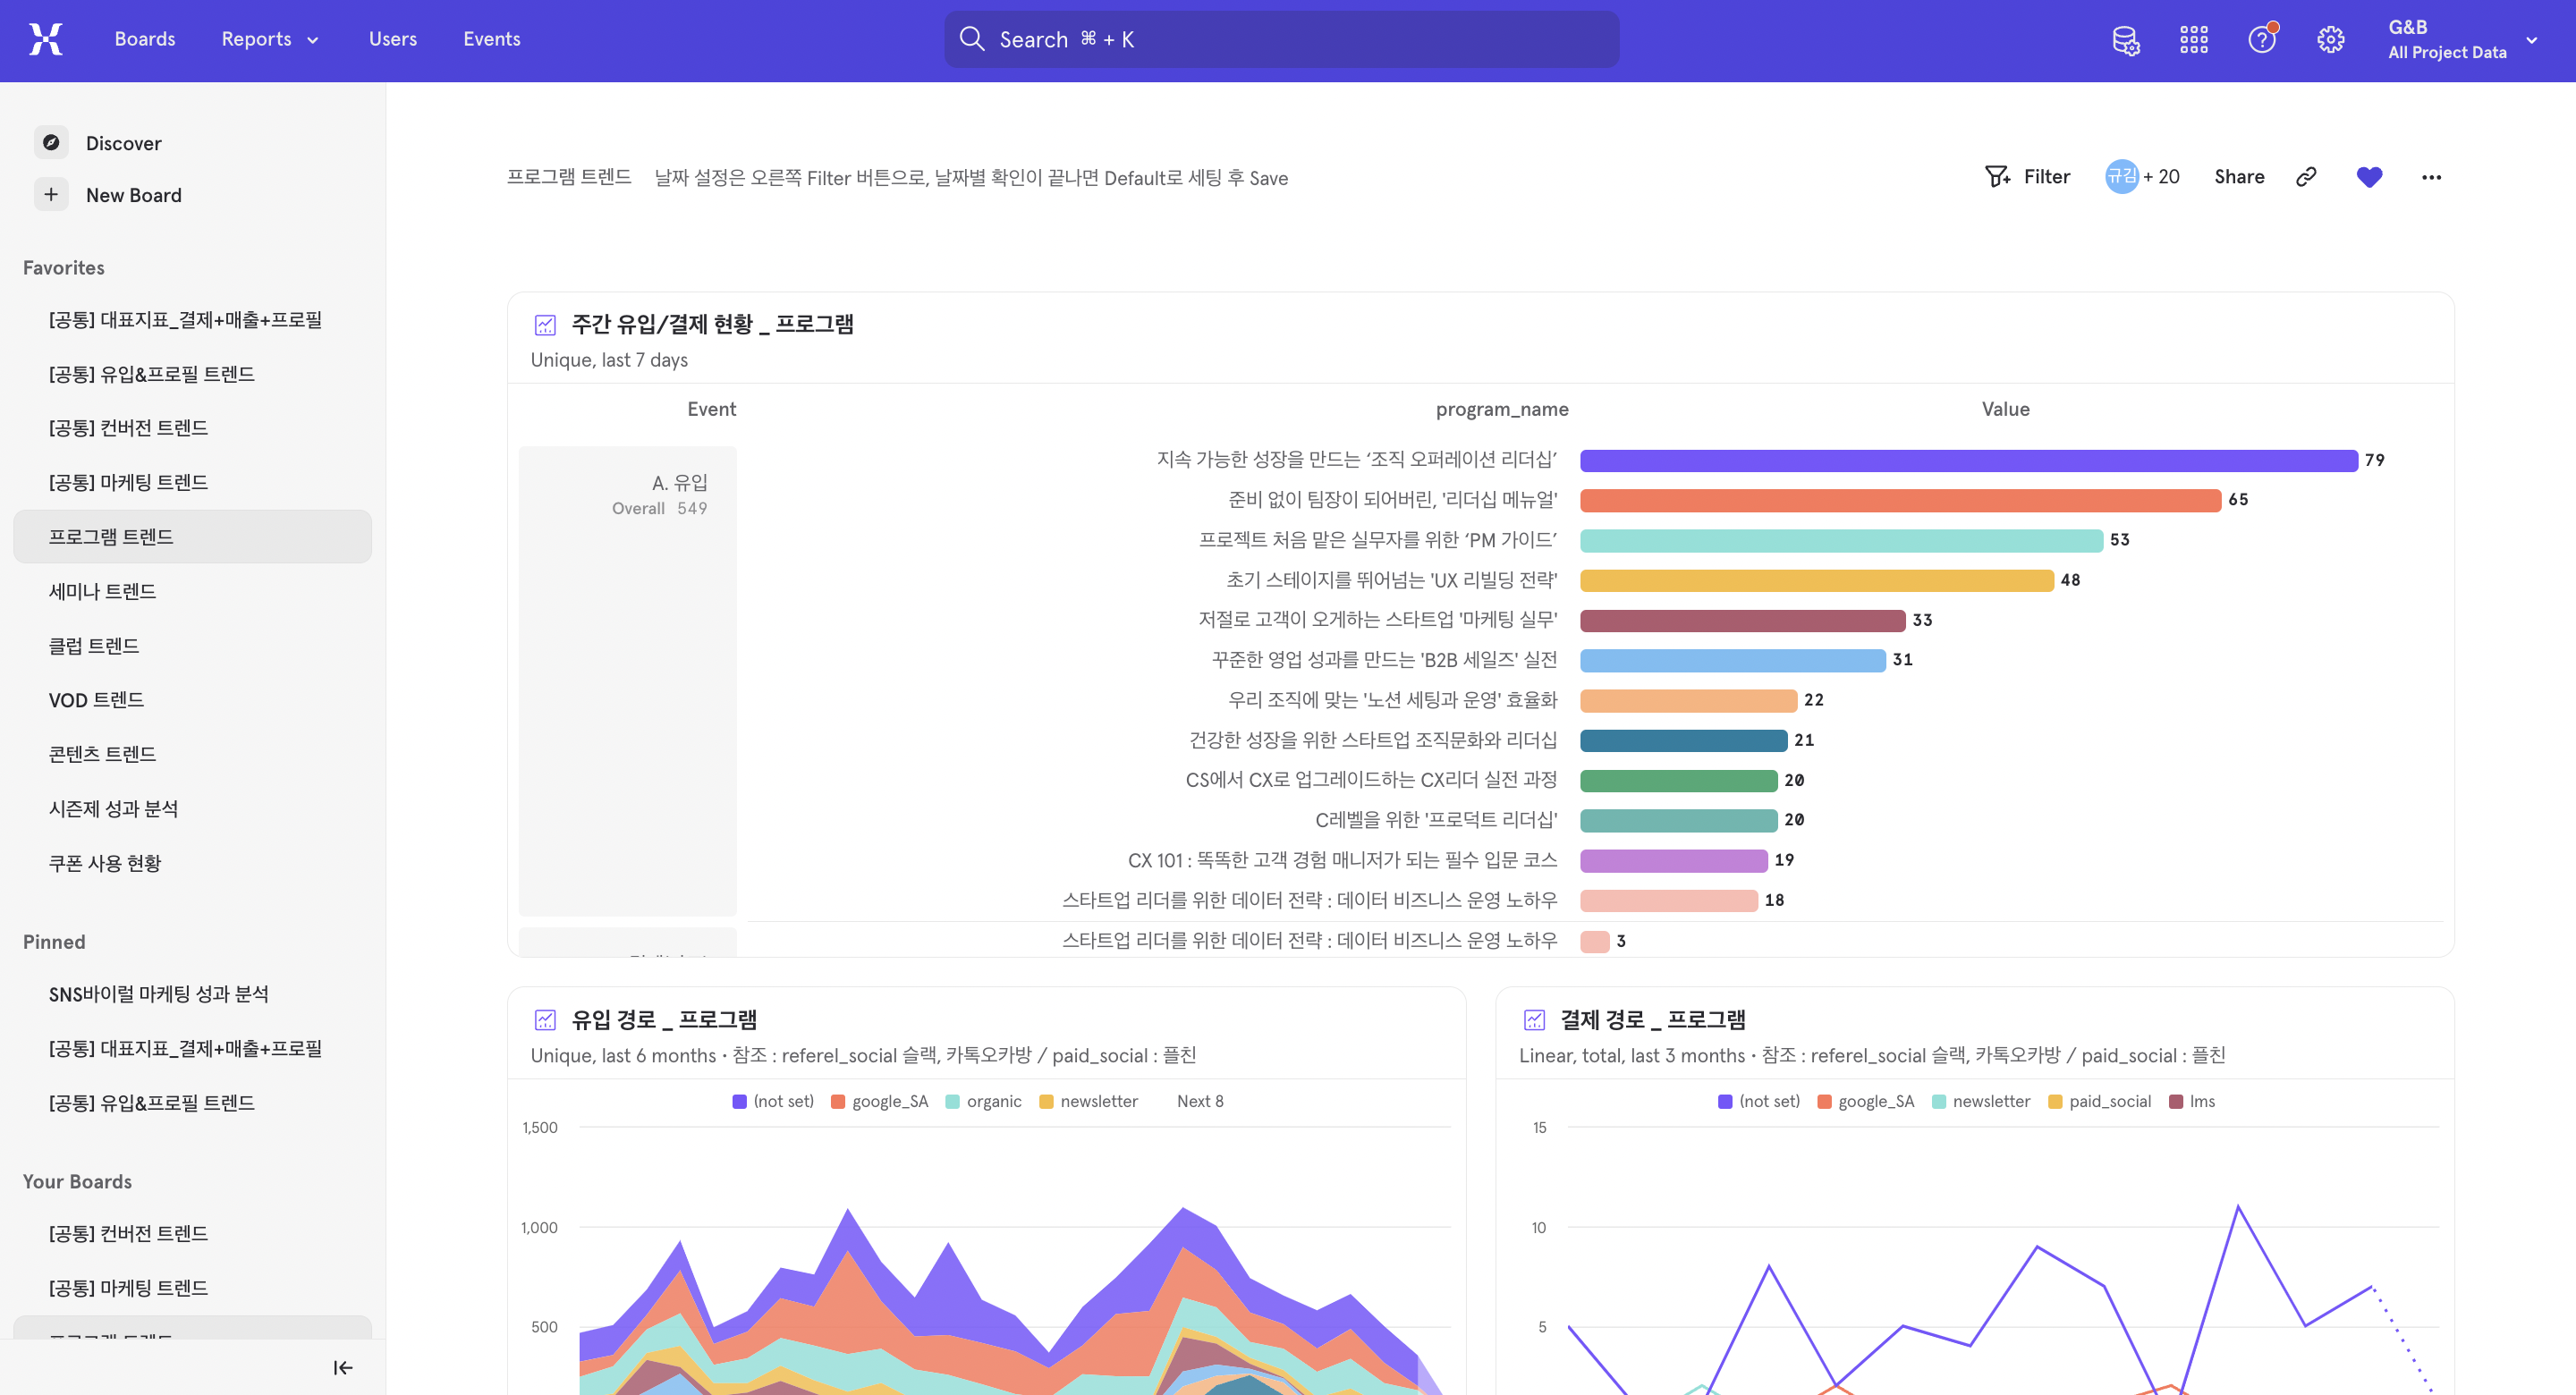Go to the Events tab
This screenshot has height=1395, width=2576.
[x=491, y=39]
